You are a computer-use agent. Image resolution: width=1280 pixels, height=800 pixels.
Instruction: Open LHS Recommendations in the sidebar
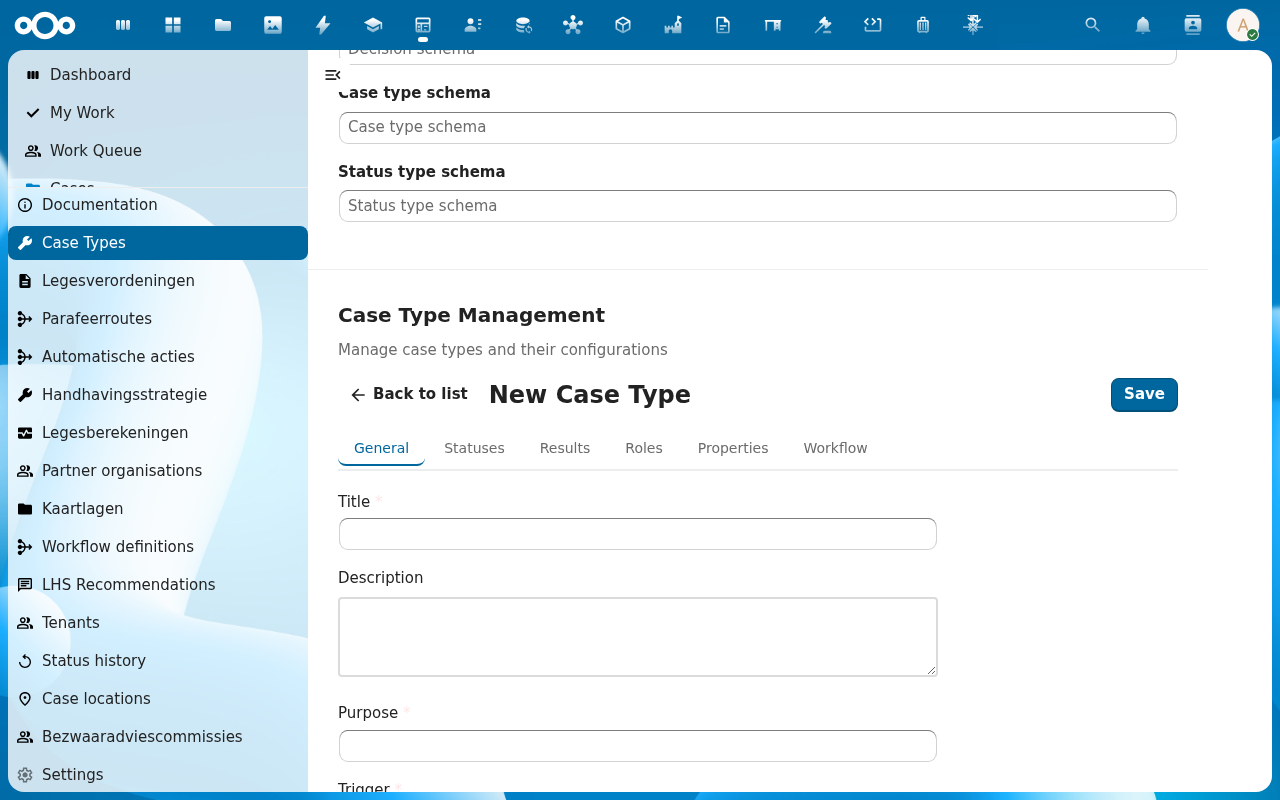(x=158, y=585)
